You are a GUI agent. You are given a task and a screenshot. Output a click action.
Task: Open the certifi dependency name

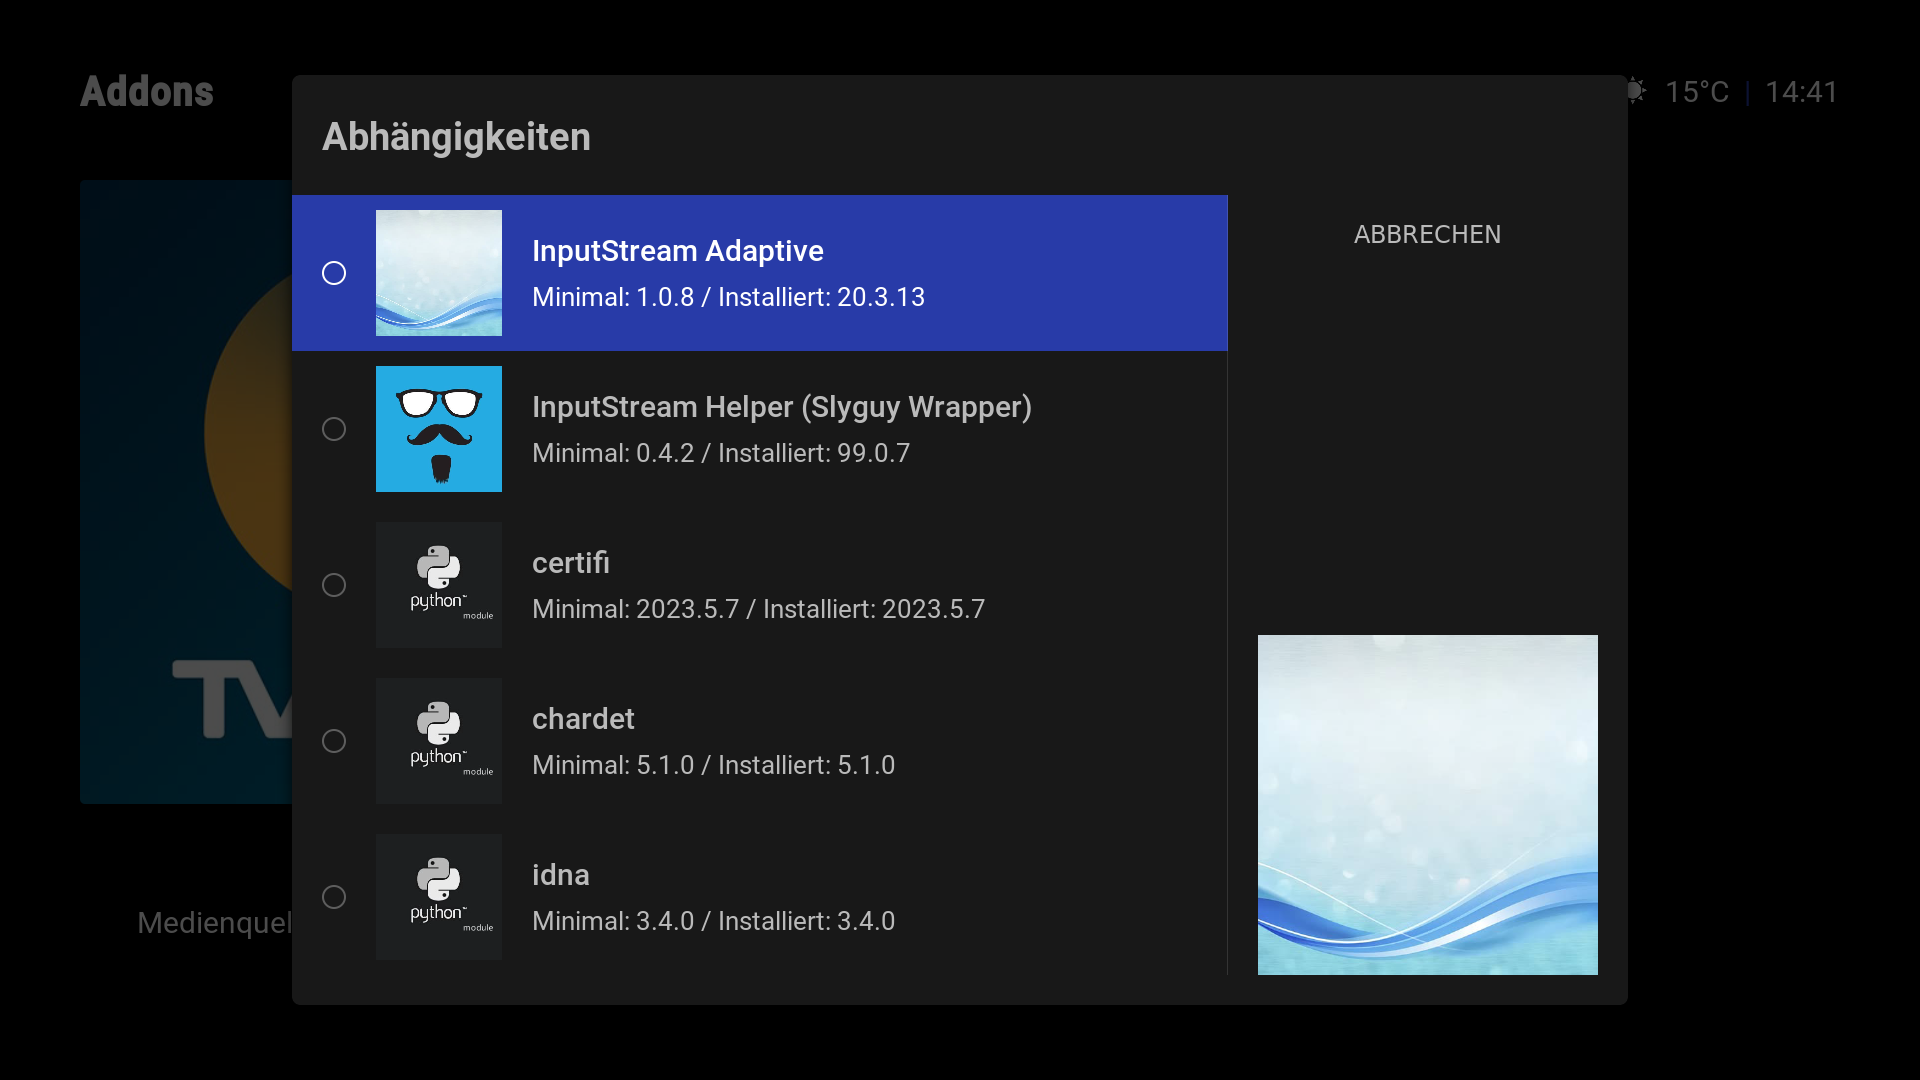click(571, 563)
